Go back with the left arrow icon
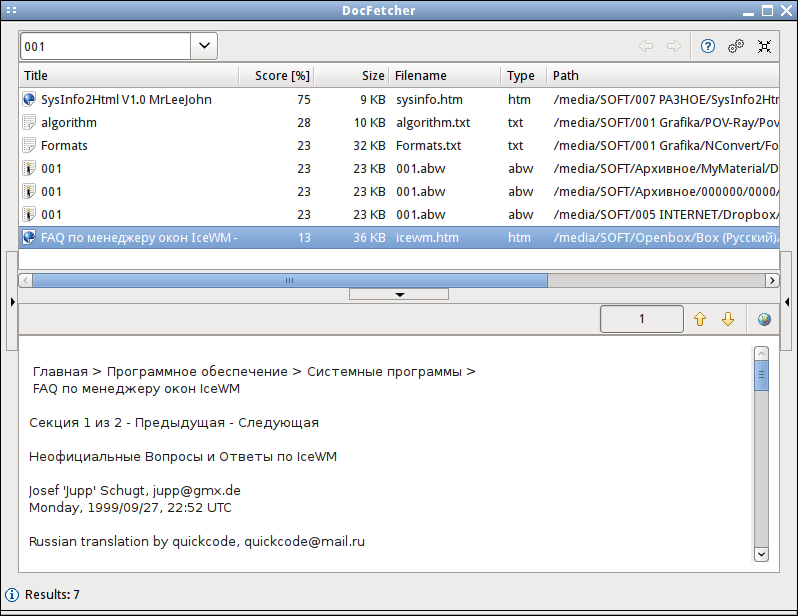This screenshot has width=798, height=616. coord(646,46)
